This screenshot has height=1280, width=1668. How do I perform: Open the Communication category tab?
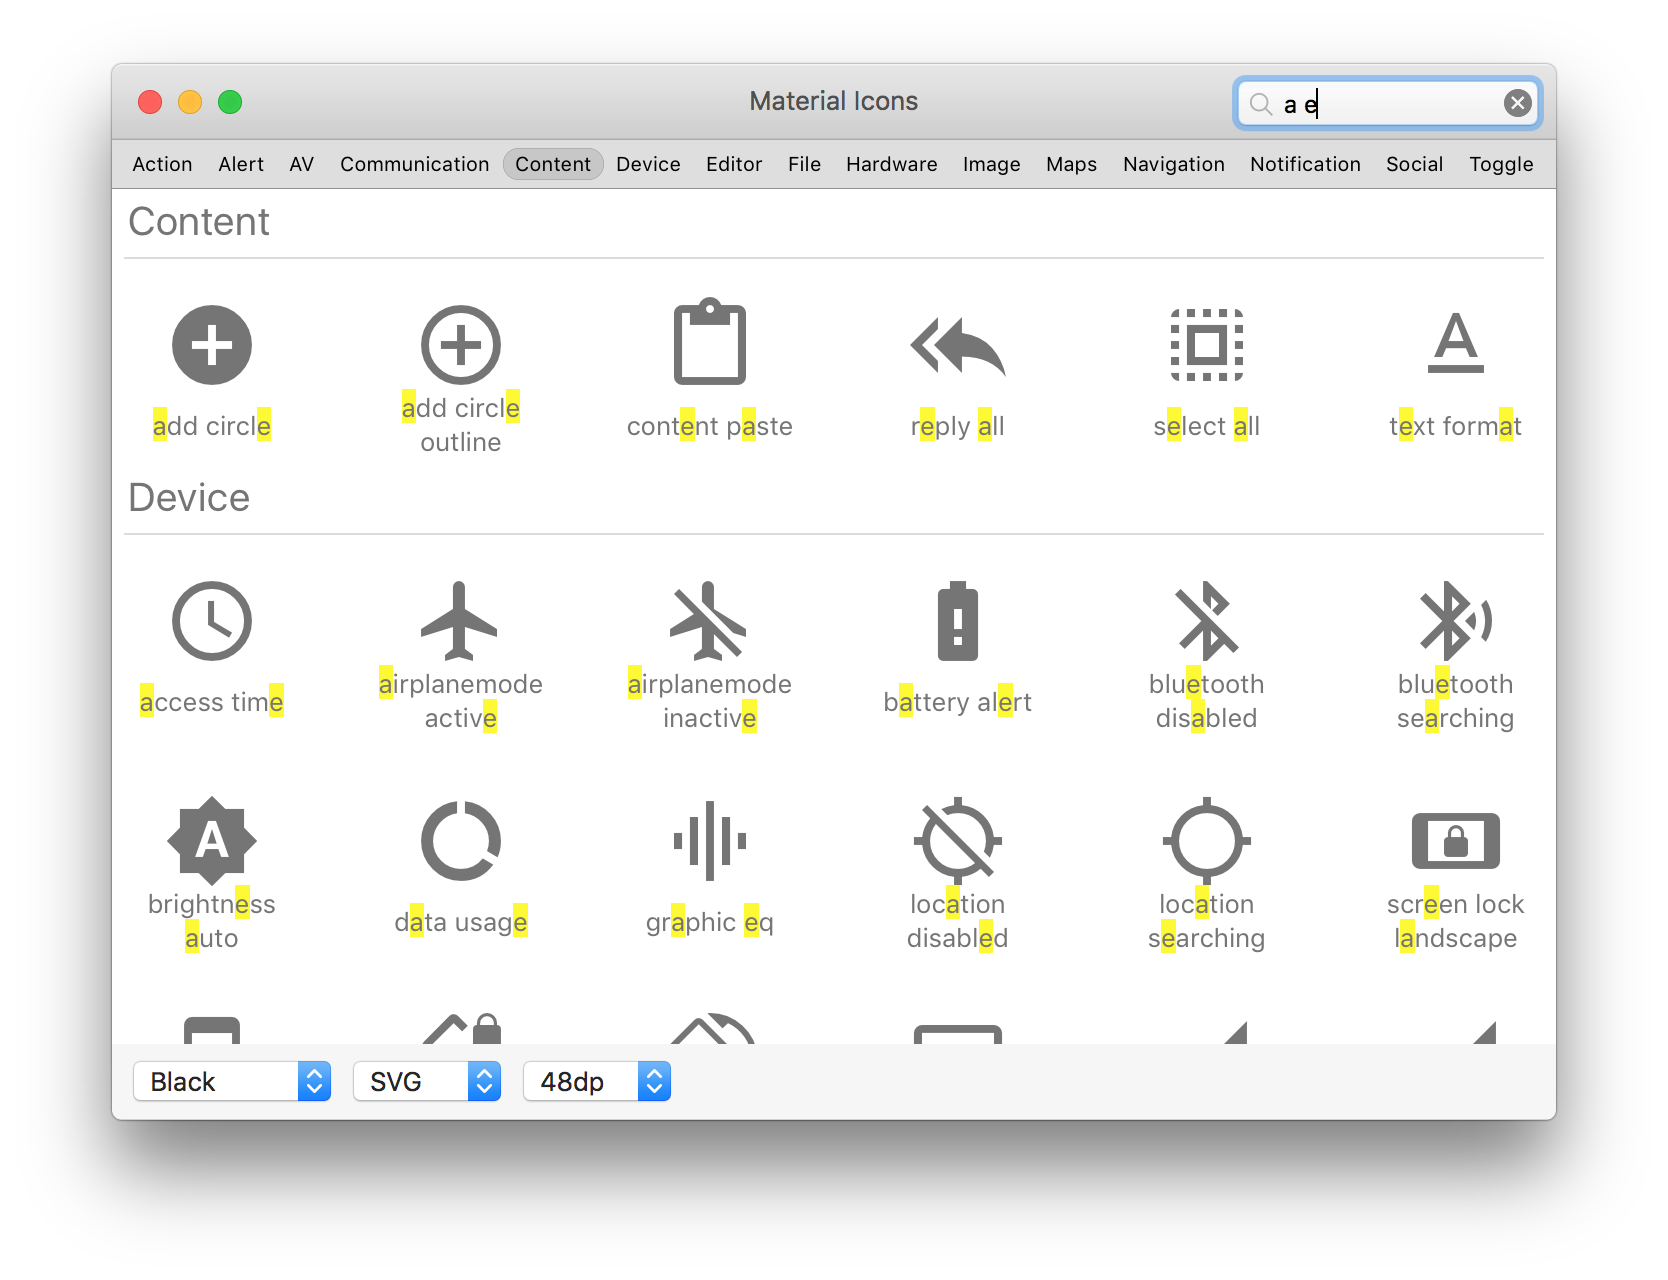click(415, 164)
